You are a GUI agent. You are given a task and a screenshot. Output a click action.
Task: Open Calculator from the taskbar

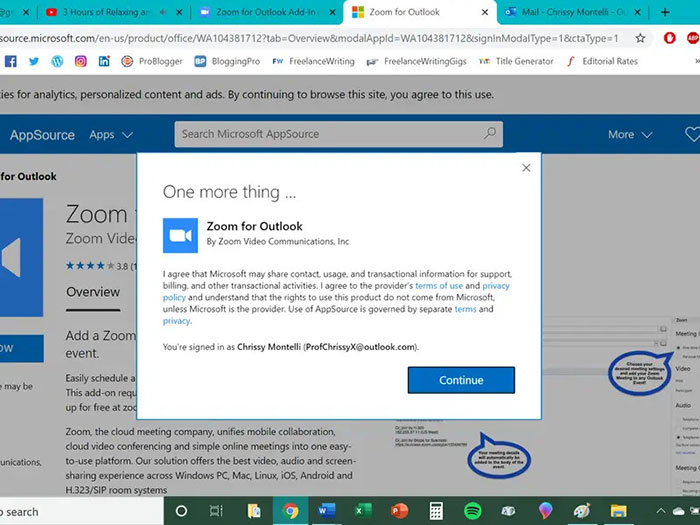pyautogui.click(x=436, y=511)
